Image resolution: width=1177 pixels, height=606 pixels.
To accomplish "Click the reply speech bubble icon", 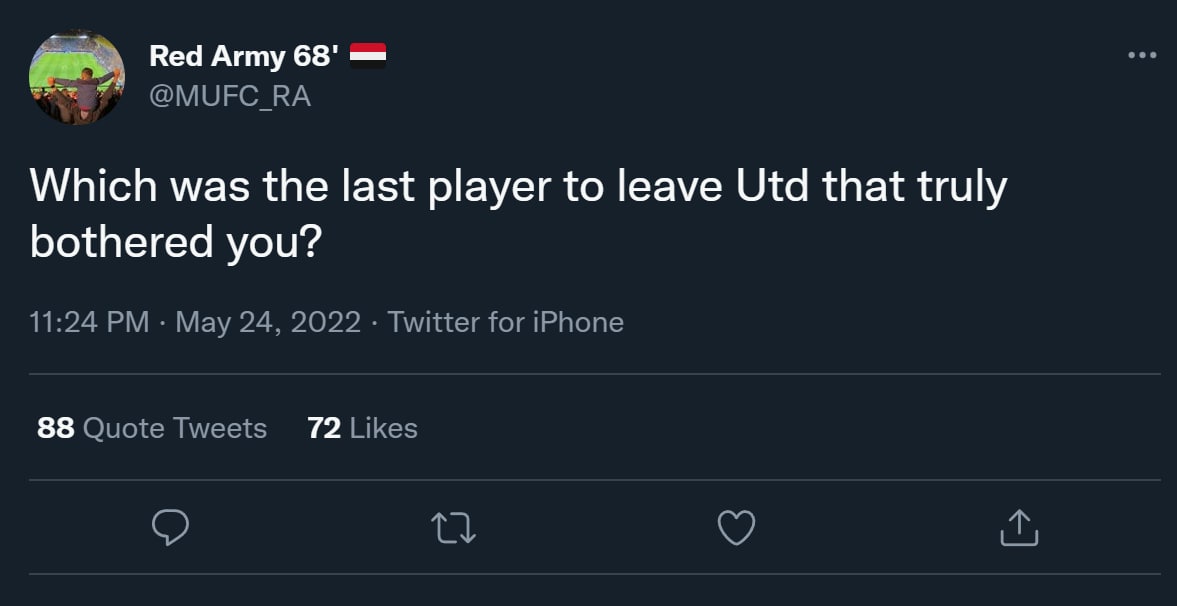I will point(170,528).
